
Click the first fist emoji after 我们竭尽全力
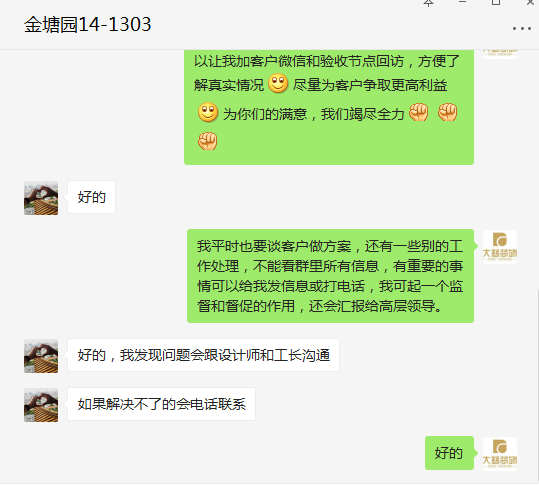tap(418, 112)
